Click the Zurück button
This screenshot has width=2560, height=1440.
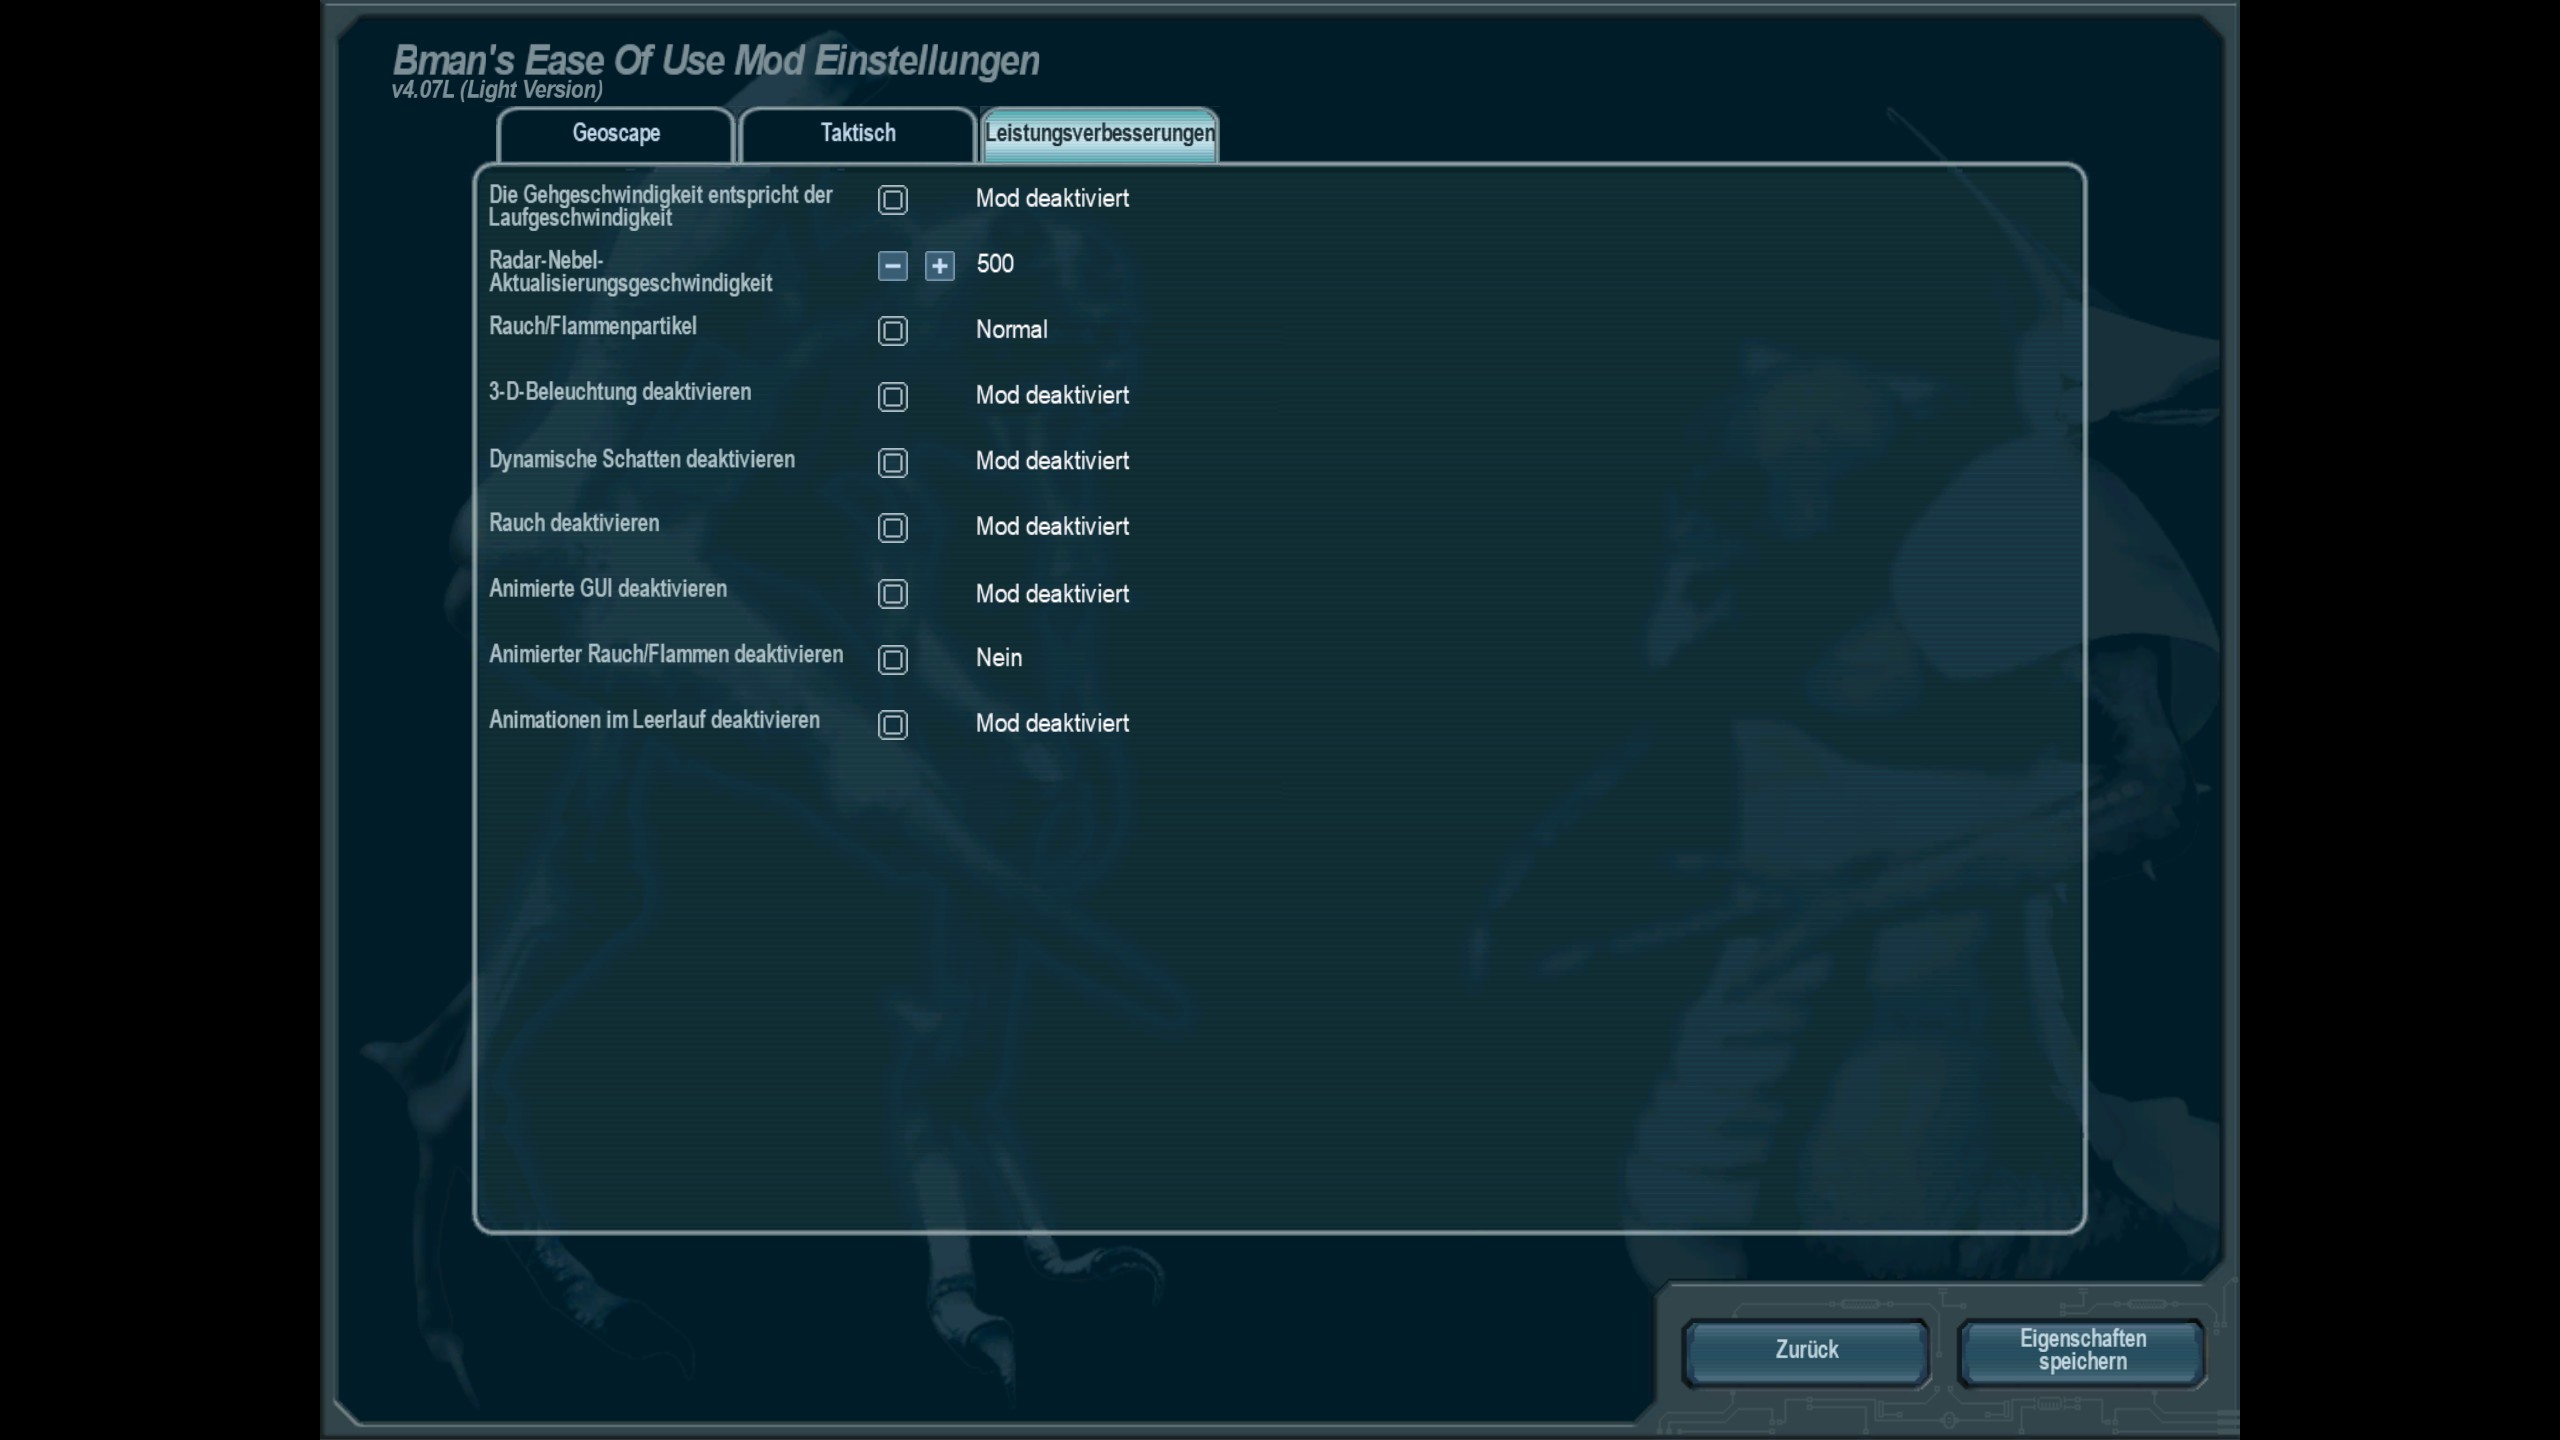pos(1806,1351)
